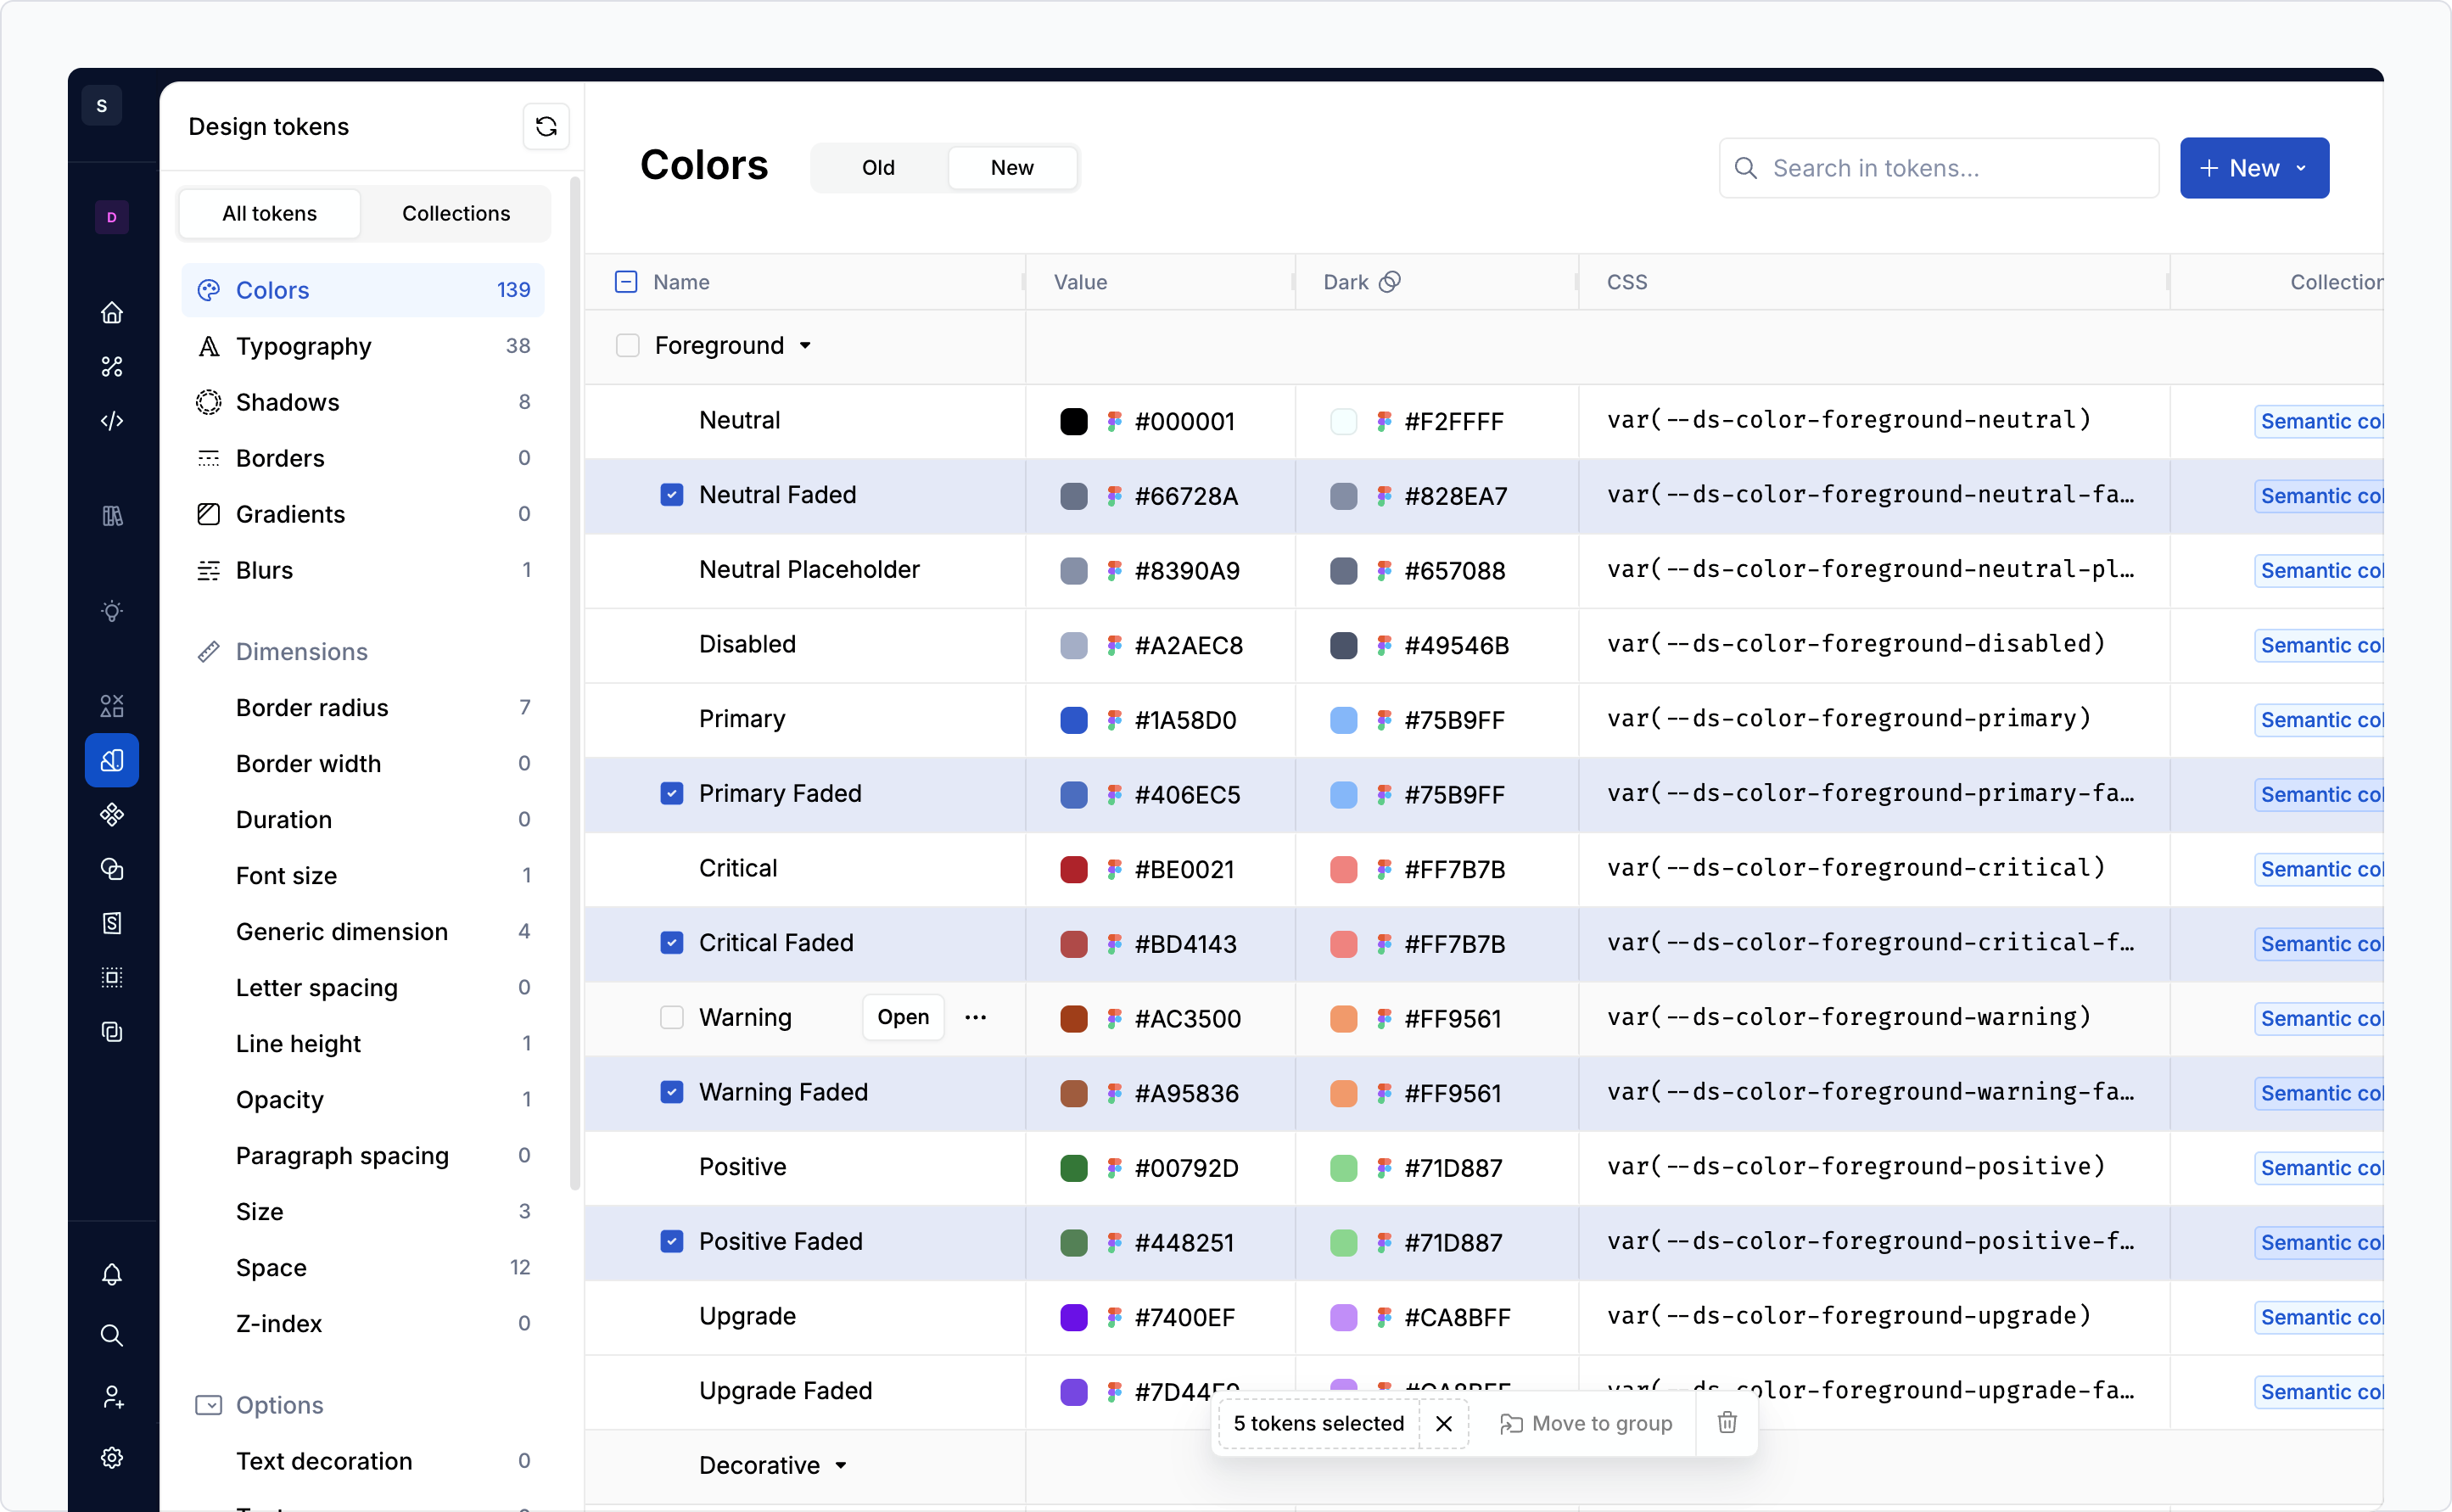Click the code brackets icon in the sidebar
The width and height of the screenshot is (2452, 1512).
point(112,420)
